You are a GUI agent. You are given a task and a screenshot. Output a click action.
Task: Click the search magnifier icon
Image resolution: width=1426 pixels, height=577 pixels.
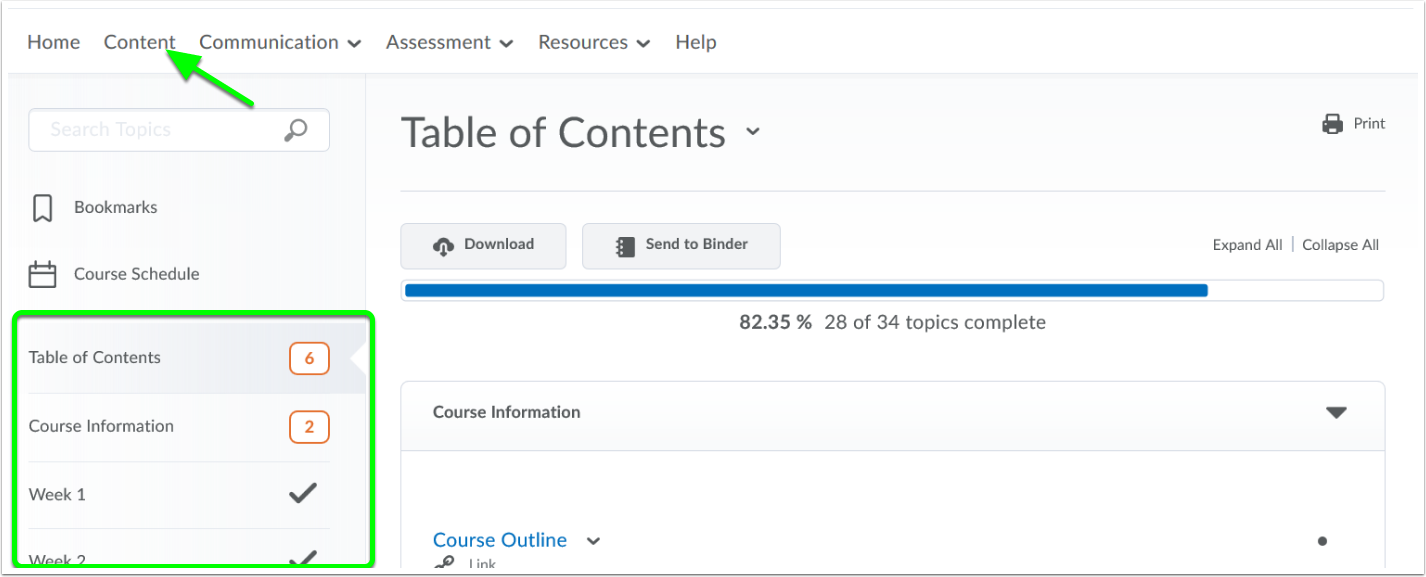point(296,130)
